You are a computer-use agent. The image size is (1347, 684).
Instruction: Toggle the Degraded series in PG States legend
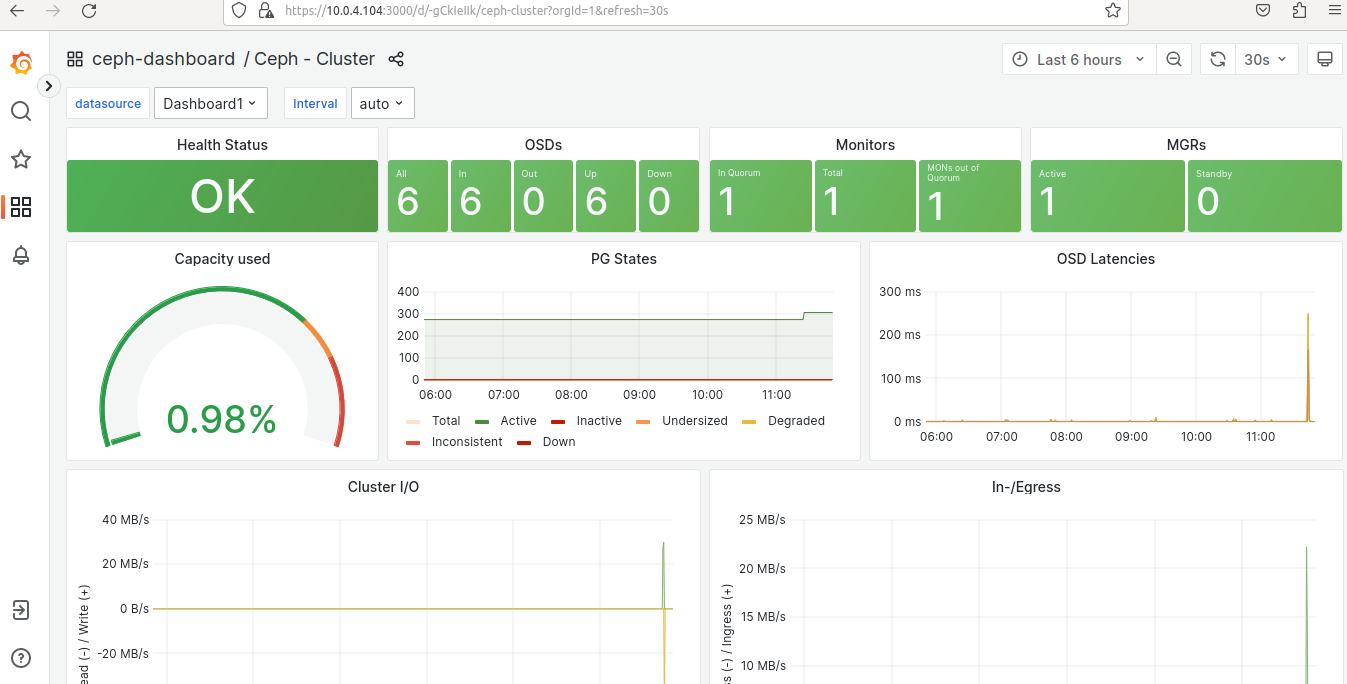796,421
